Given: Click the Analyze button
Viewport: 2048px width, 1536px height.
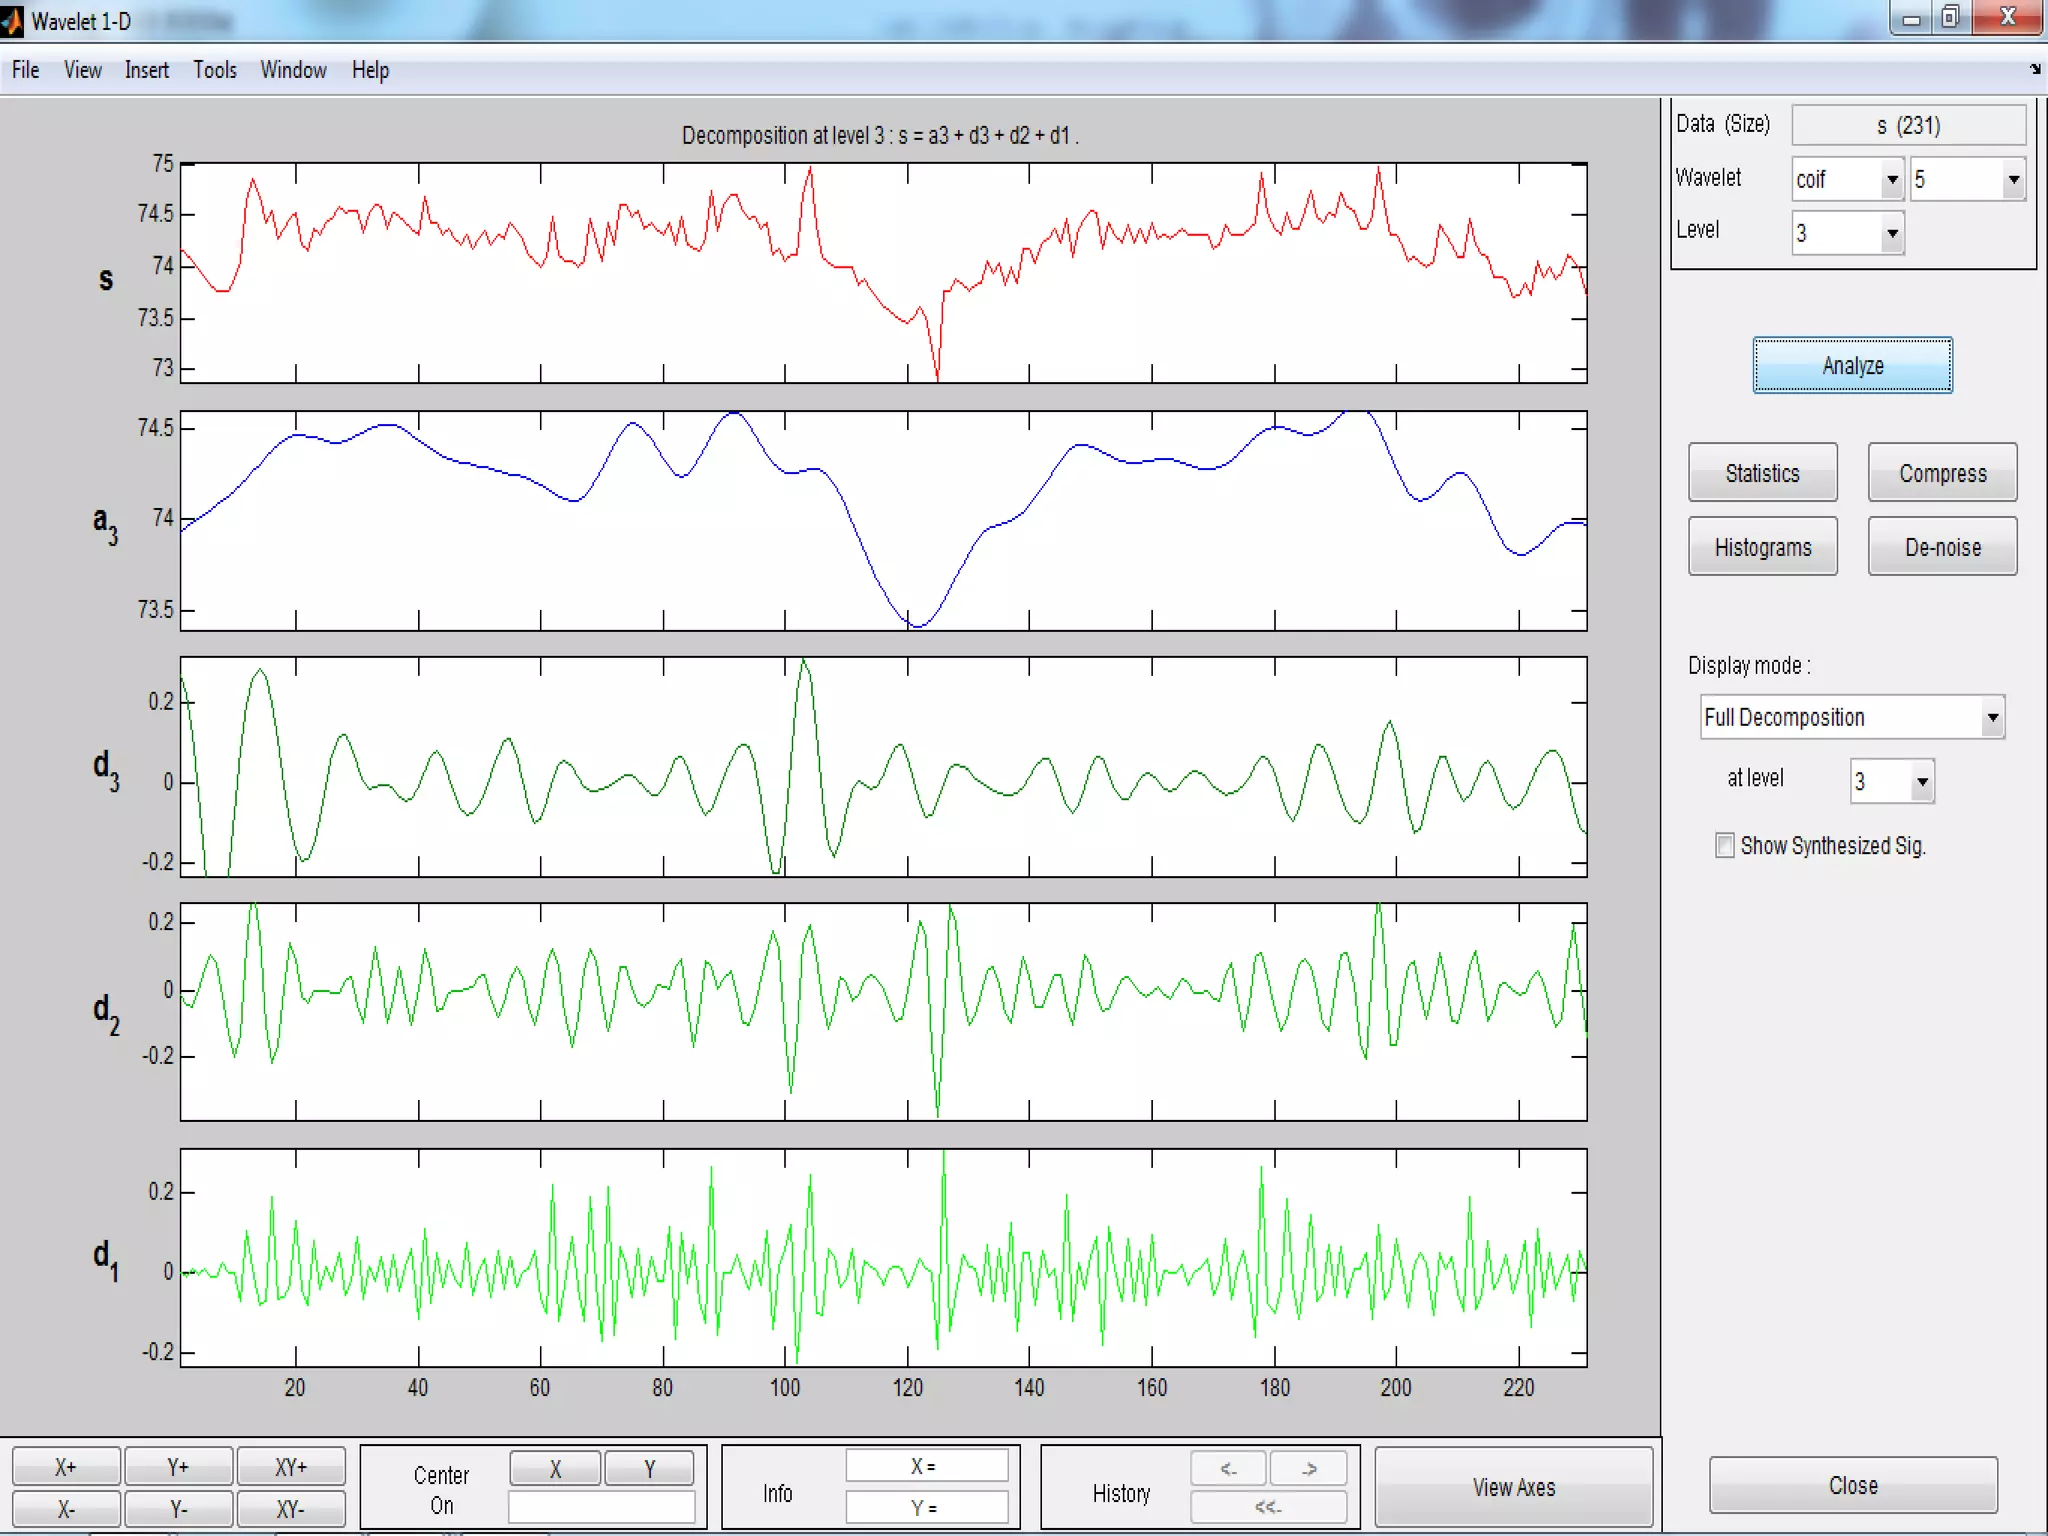Looking at the screenshot, I should tap(1852, 365).
